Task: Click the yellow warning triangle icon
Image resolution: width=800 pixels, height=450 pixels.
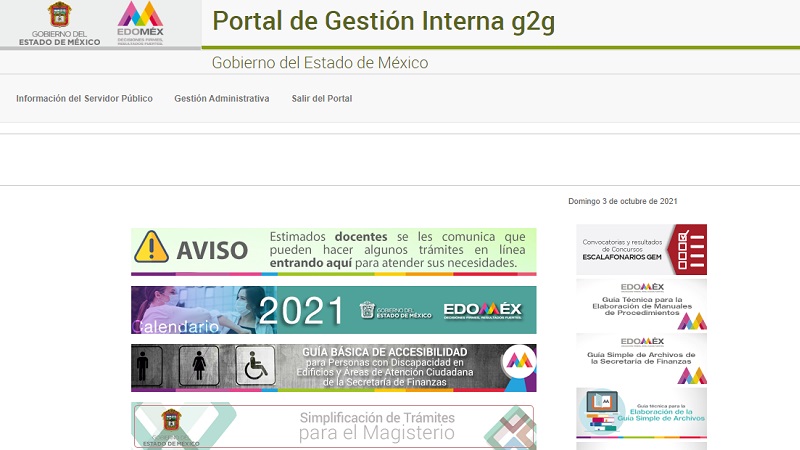Action: click(x=152, y=247)
